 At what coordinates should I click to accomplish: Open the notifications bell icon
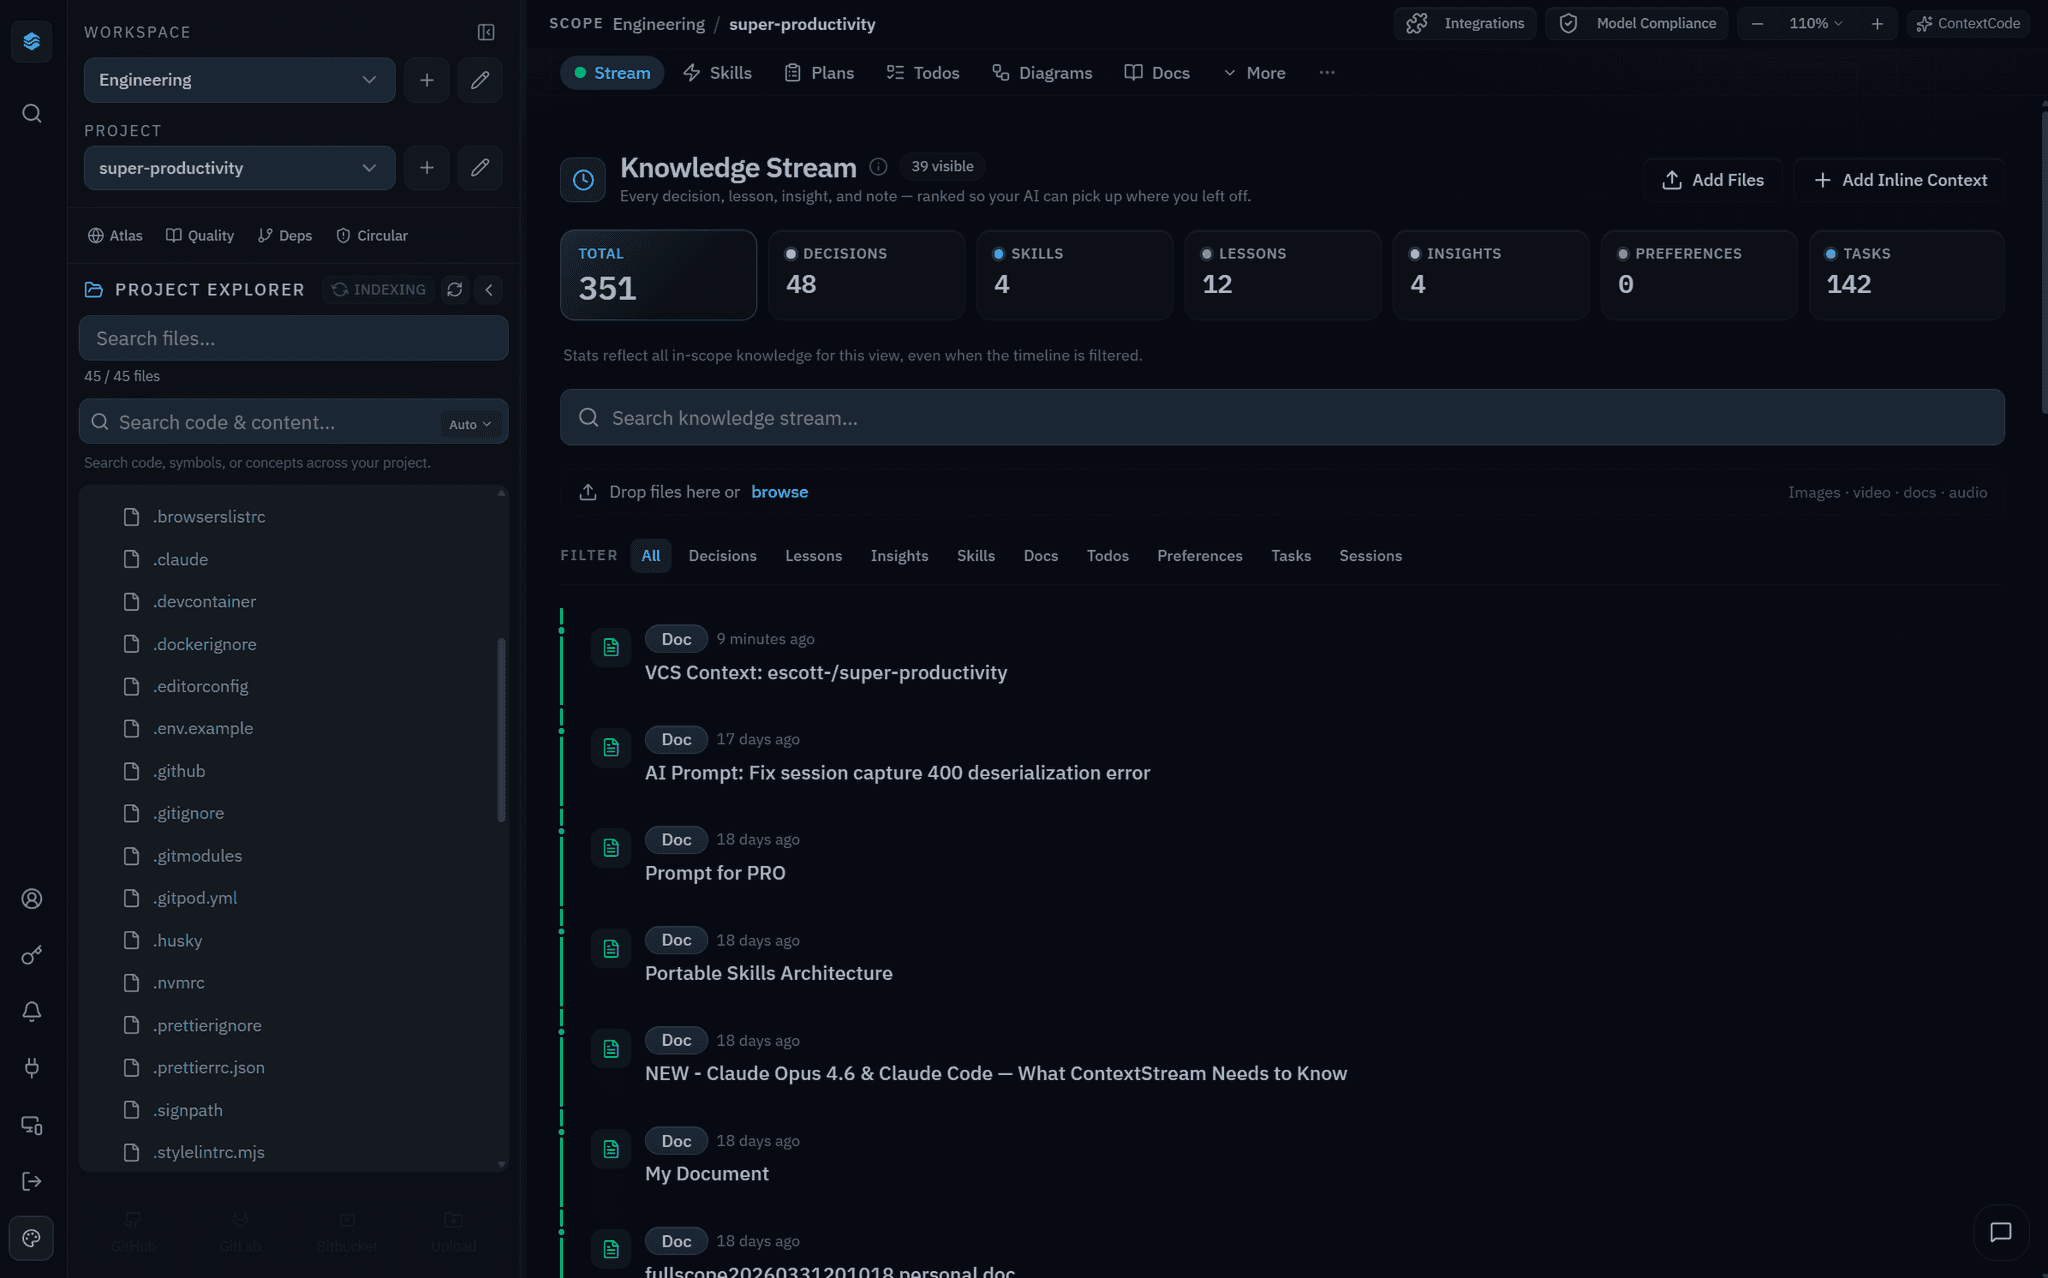(x=32, y=1011)
